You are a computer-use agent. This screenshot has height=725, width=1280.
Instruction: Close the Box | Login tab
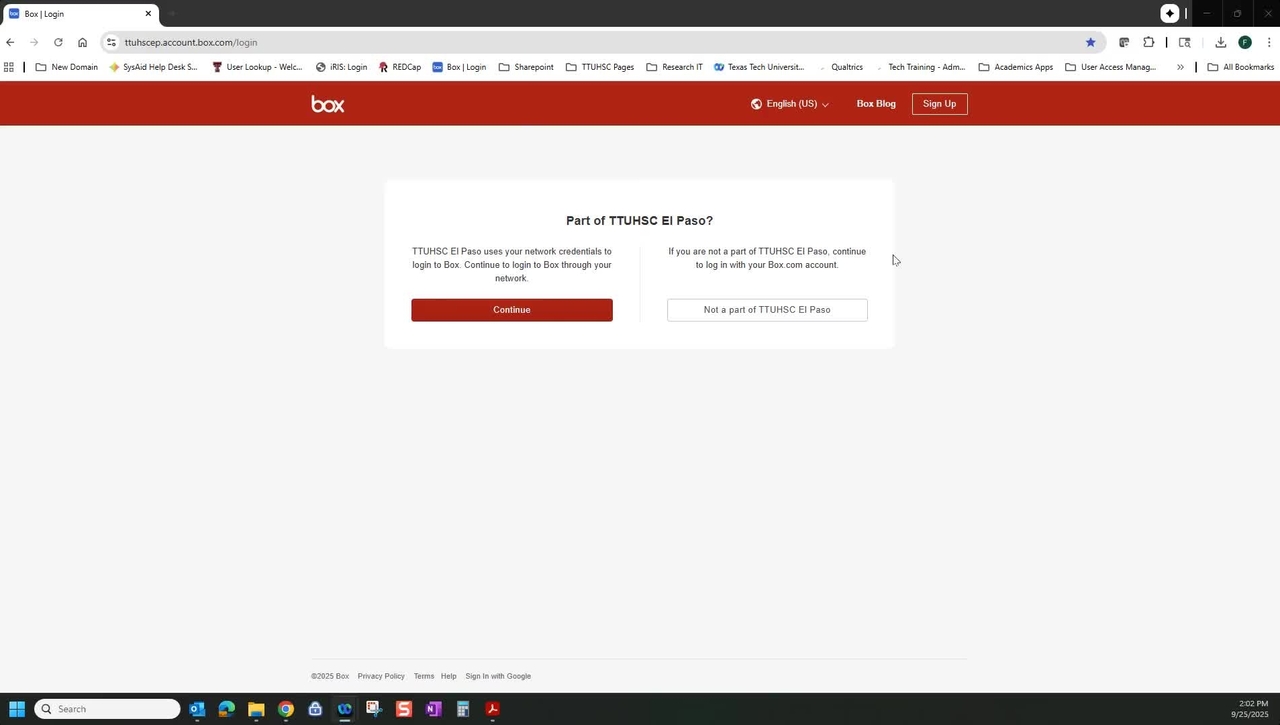pyautogui.click(x=148, y=14)
